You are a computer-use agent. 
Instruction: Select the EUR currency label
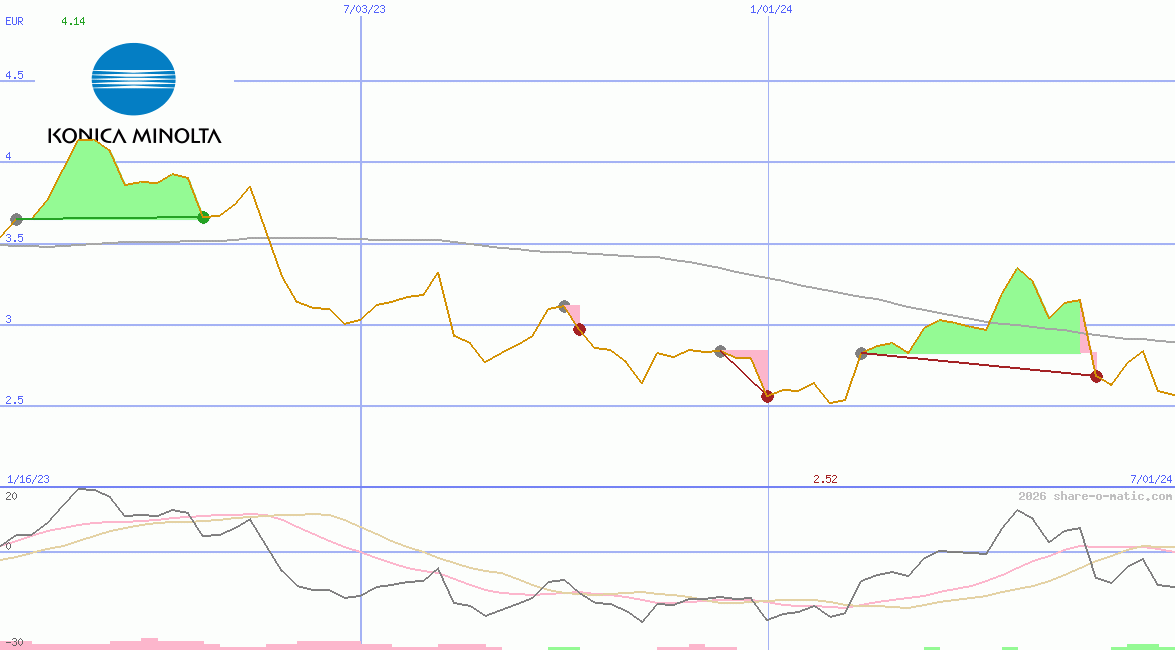pyautogui.click(x=13, y=22)
